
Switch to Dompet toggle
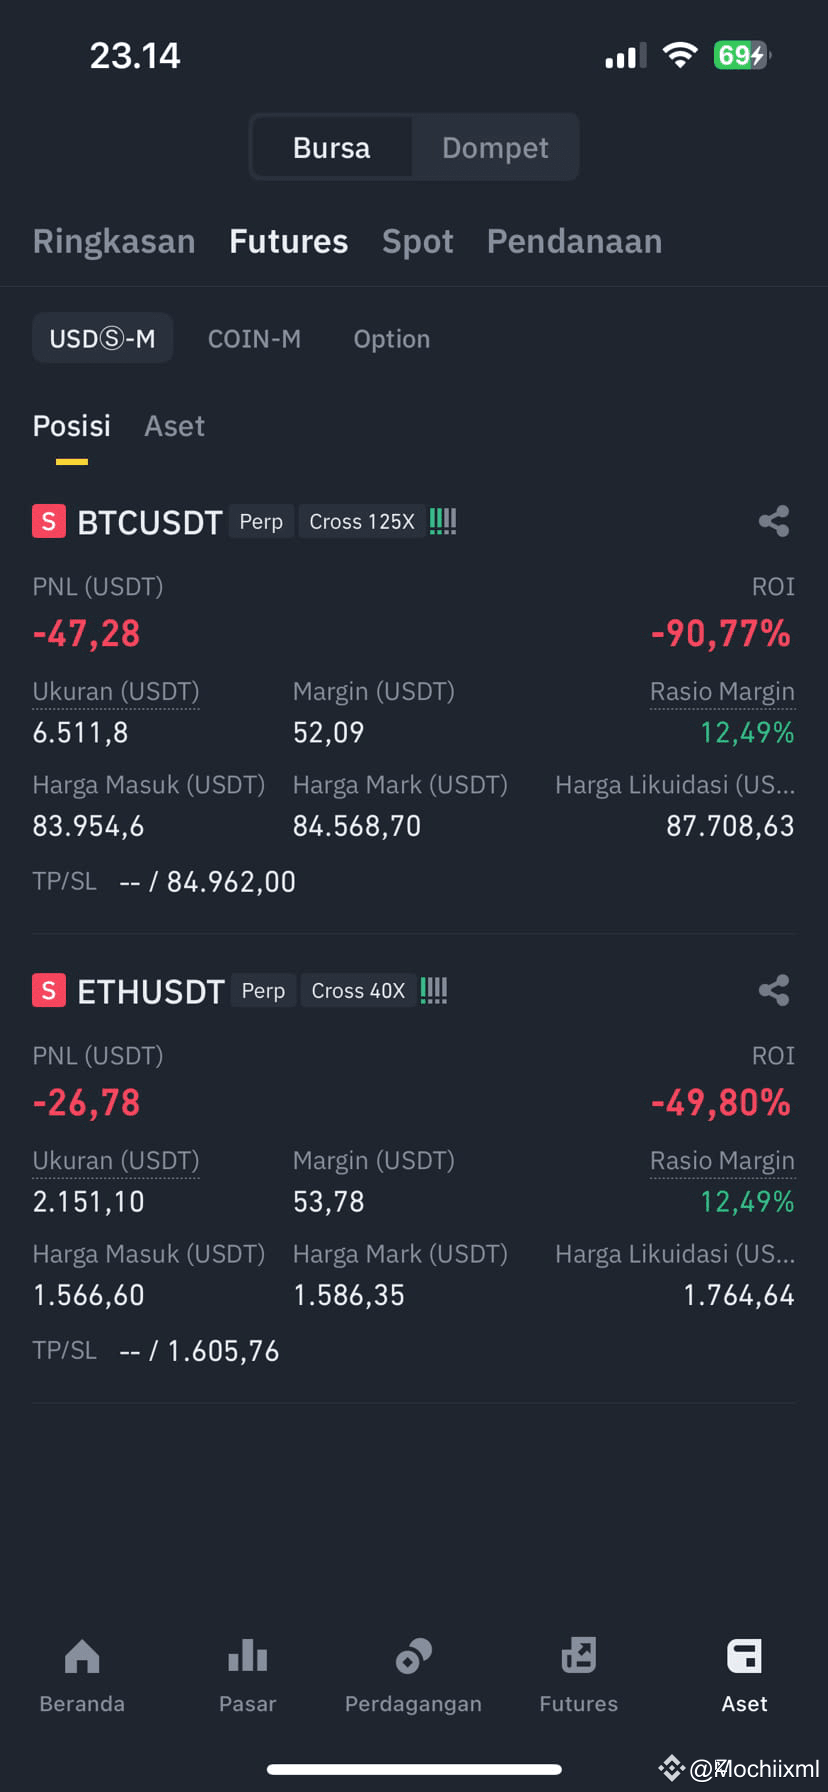495,148
